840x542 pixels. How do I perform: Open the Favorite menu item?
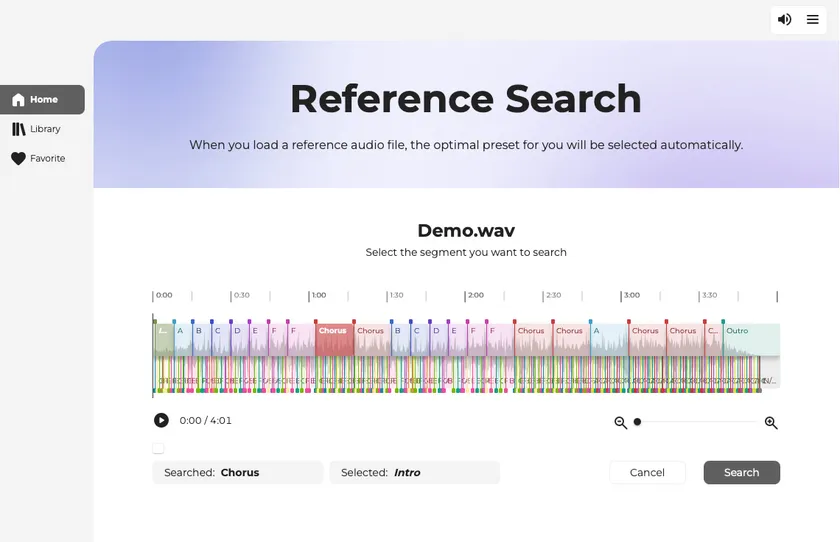(46, 158)
